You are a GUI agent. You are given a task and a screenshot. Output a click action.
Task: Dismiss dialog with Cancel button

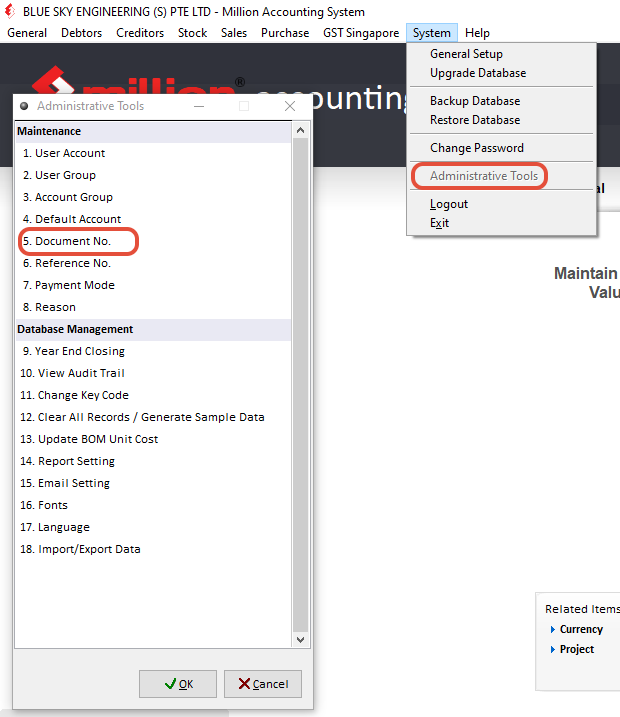263,684
